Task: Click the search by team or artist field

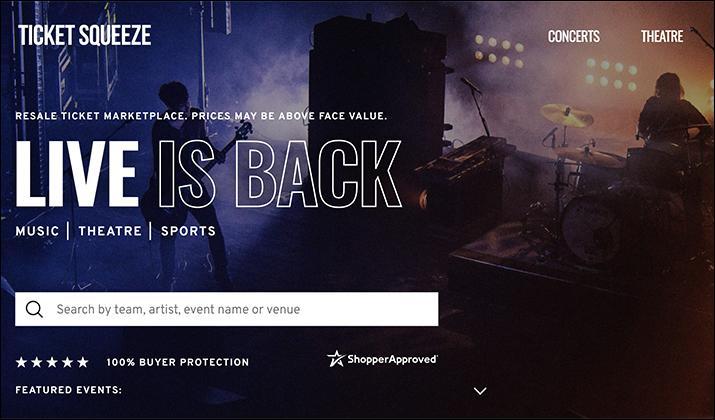Action: point(227,309)
